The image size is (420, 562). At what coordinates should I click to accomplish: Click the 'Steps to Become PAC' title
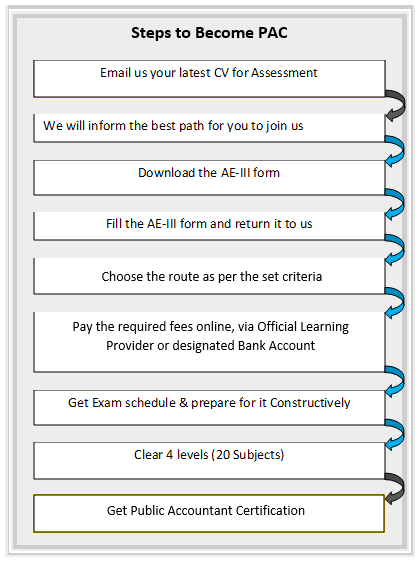209,33
